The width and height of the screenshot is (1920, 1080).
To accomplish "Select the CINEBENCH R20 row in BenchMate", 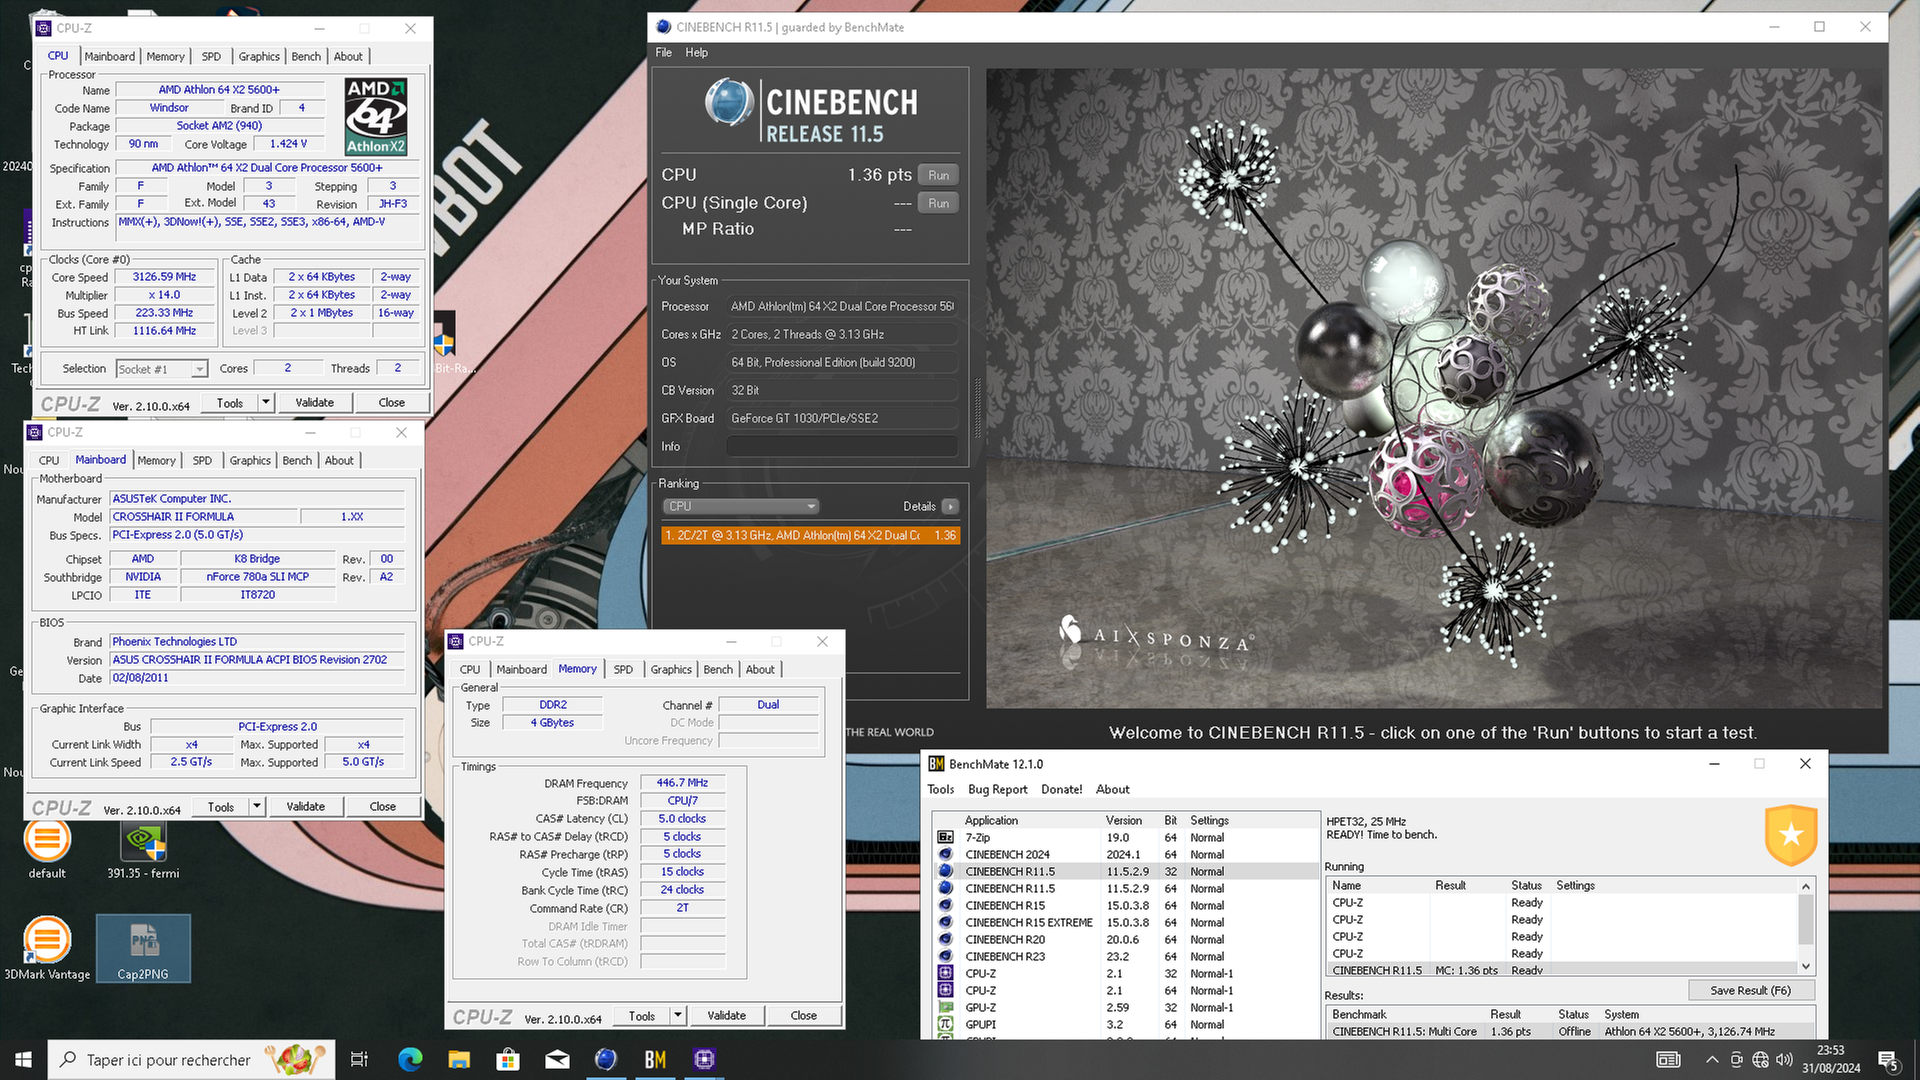I will point(1126,939).
